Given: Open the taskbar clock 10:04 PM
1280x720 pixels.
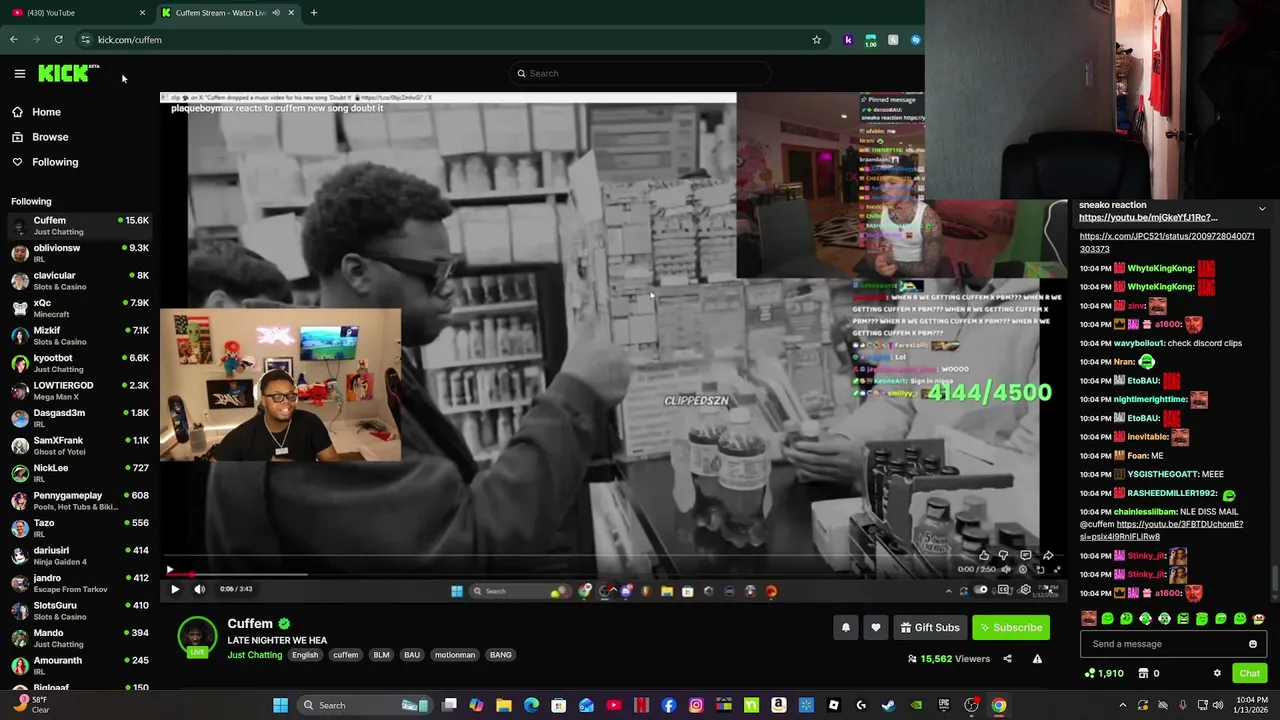Looking at the screenshot, I should [1252, 705].
